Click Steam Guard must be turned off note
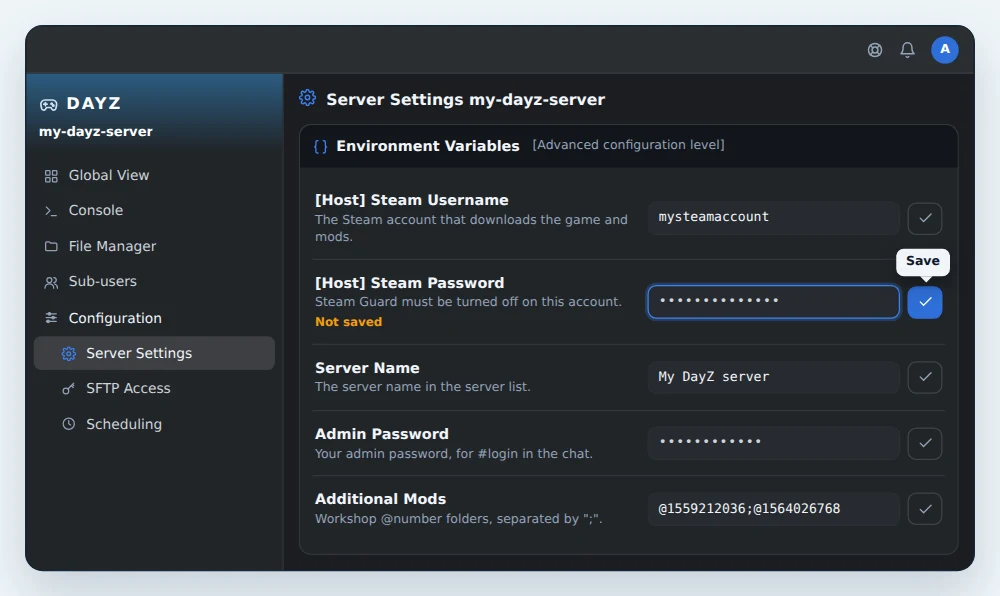This screenshot has height=596, width=1000. [468, 302]
